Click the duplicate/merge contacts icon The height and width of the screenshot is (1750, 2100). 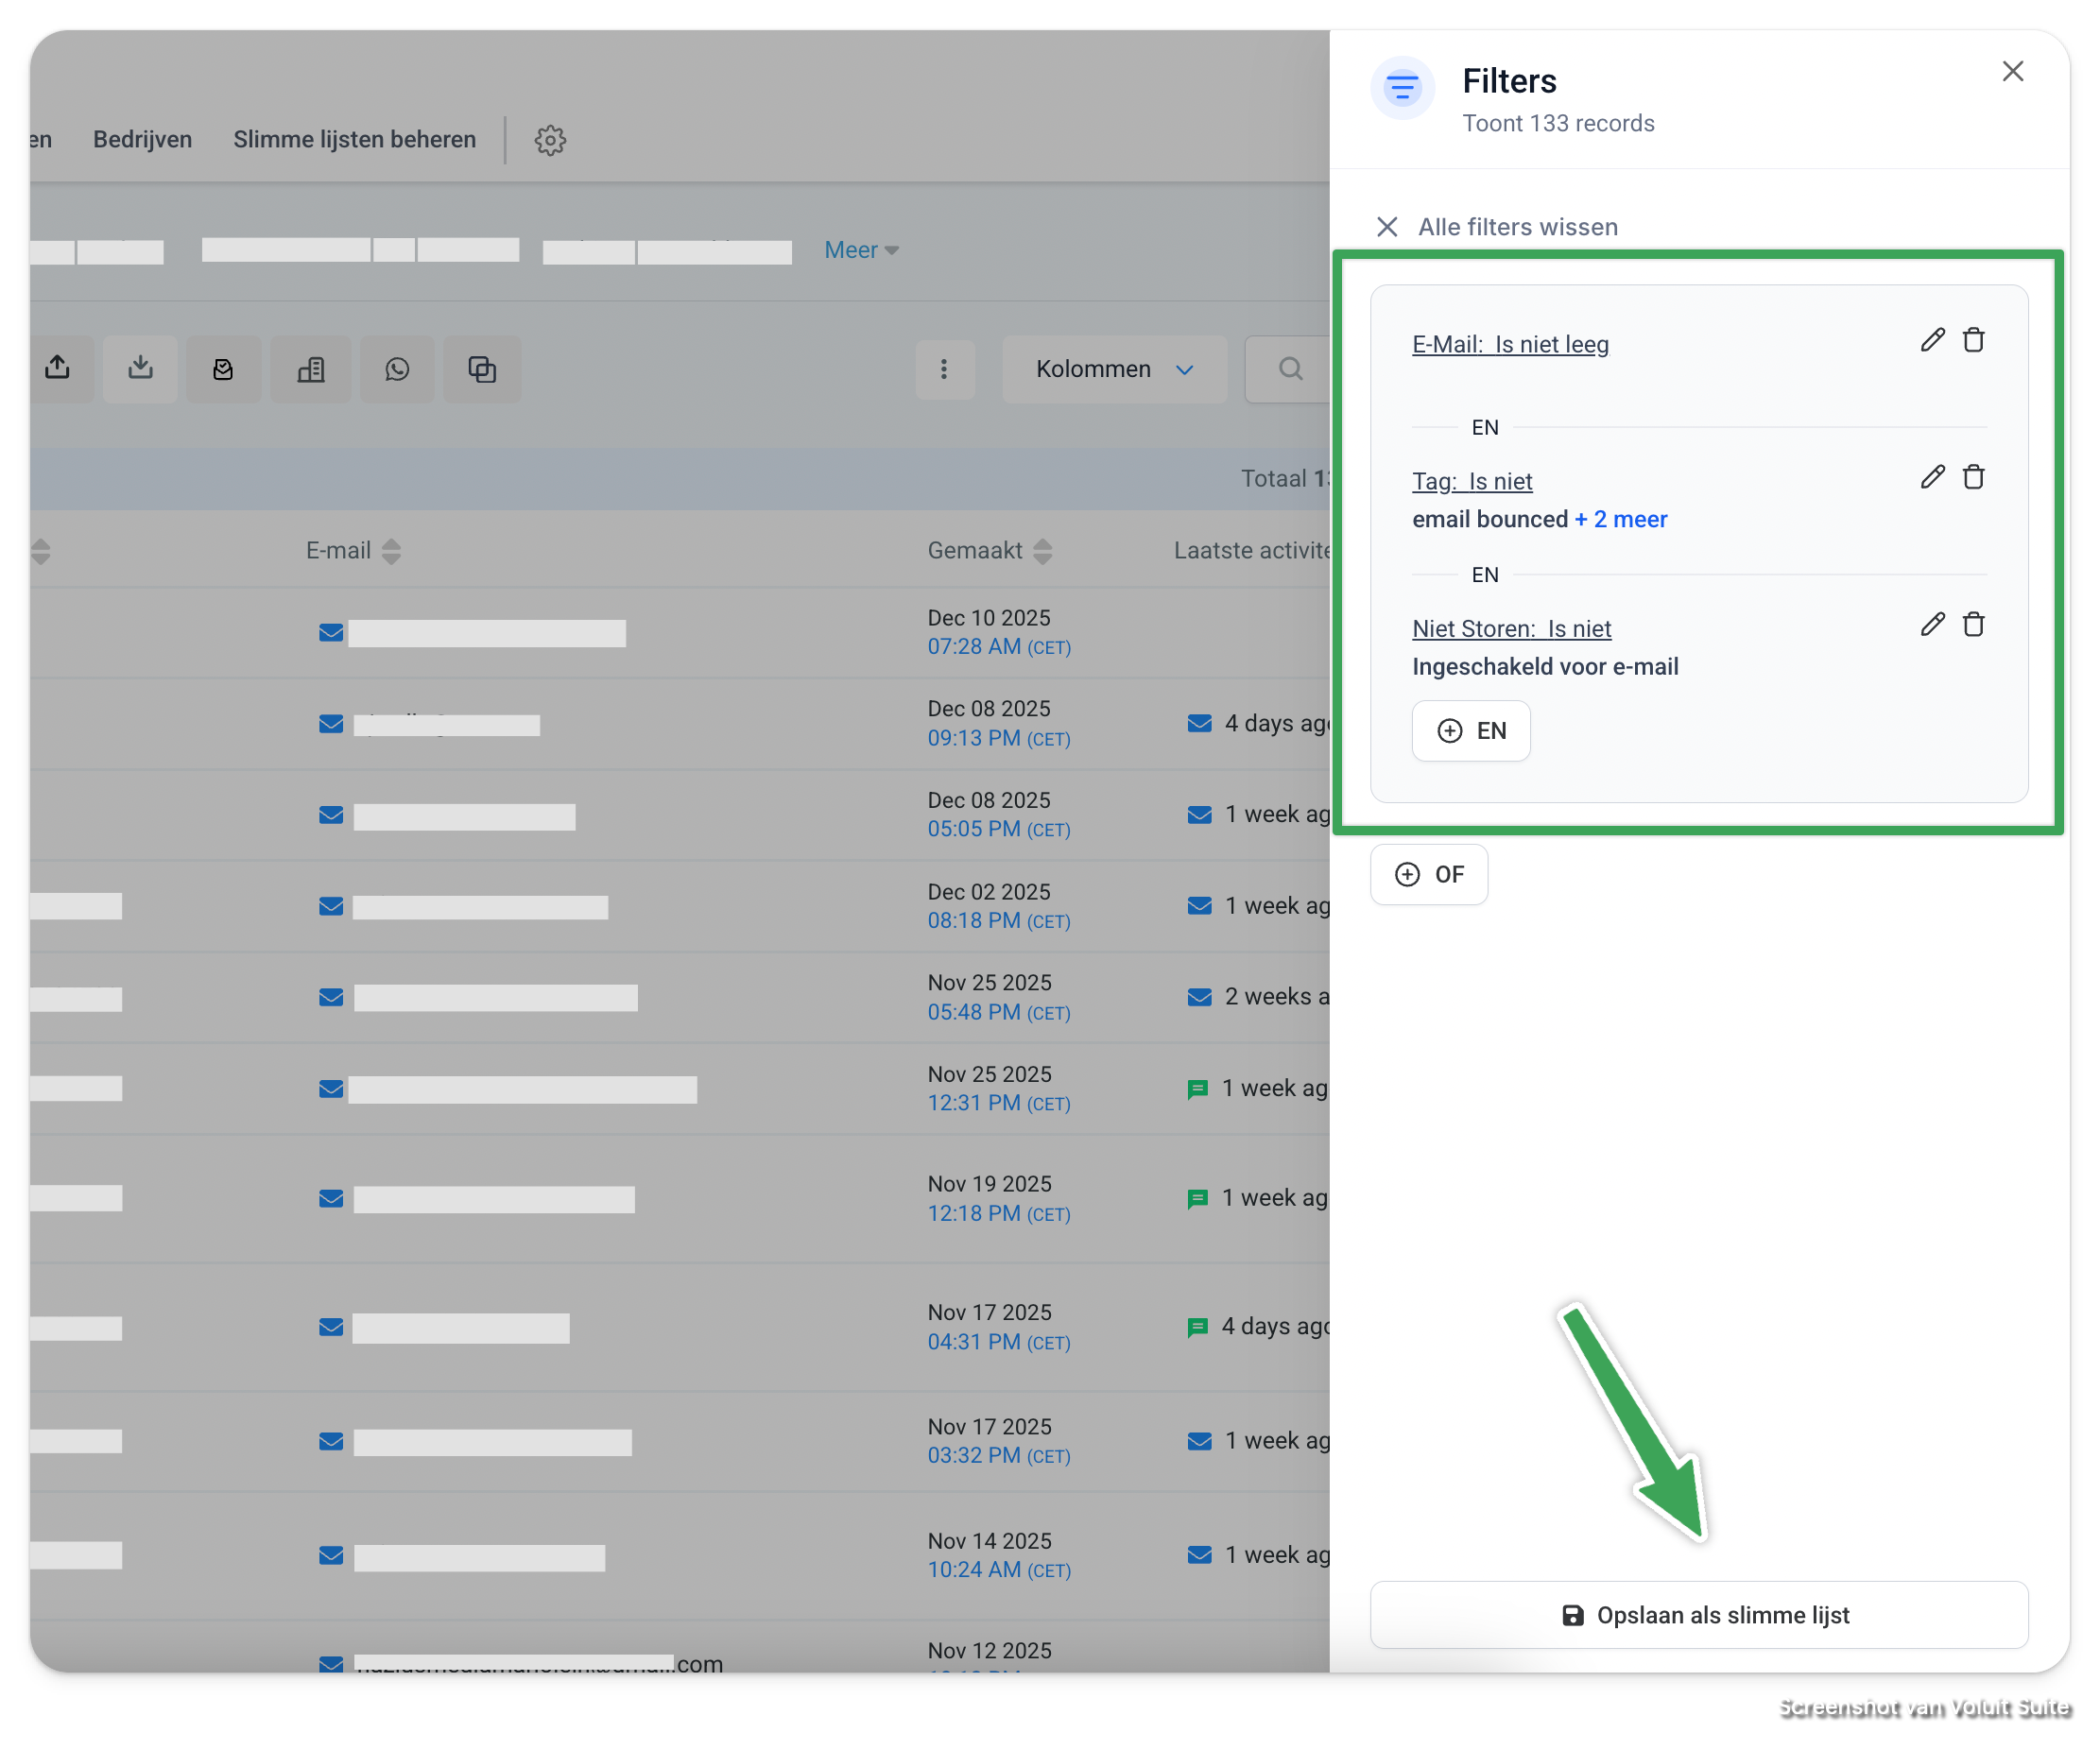tap(482, 369)
